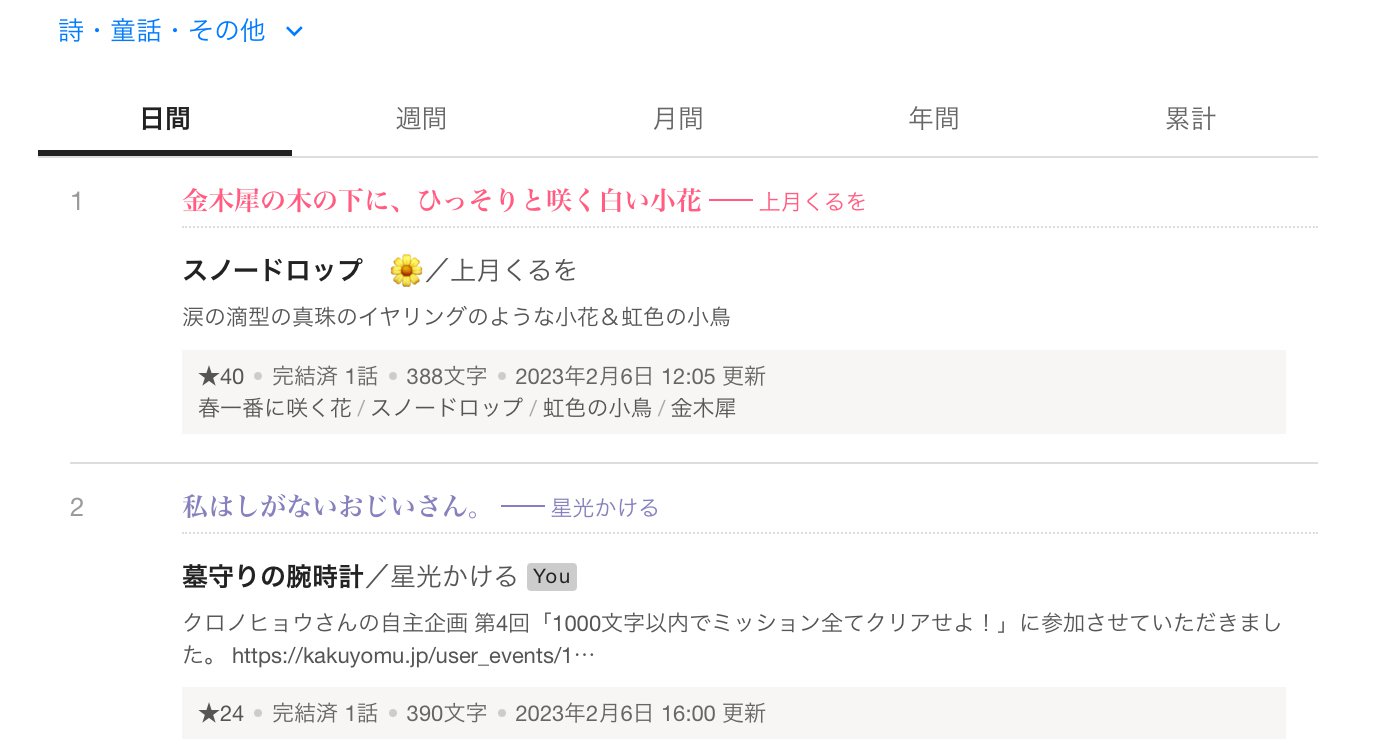This screenshot has height=747, width=1378.
Task: Click the ★24 star rating
Action: click(222, 713)
